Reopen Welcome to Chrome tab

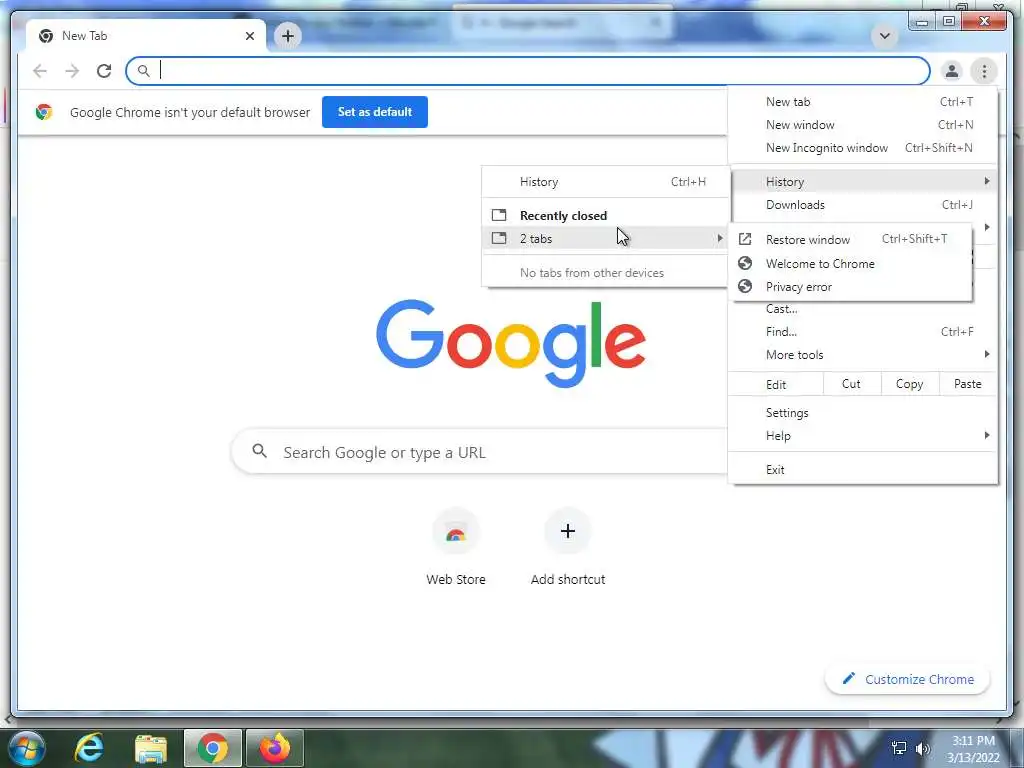(851, 263)
